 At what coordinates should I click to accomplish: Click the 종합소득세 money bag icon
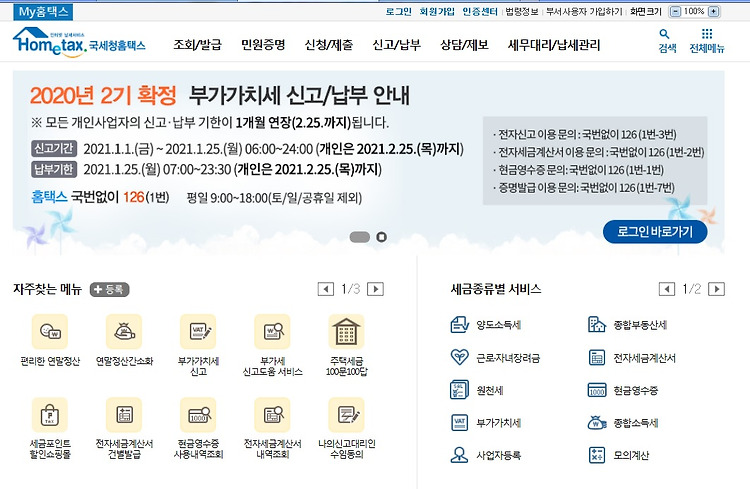coord(597,422)
